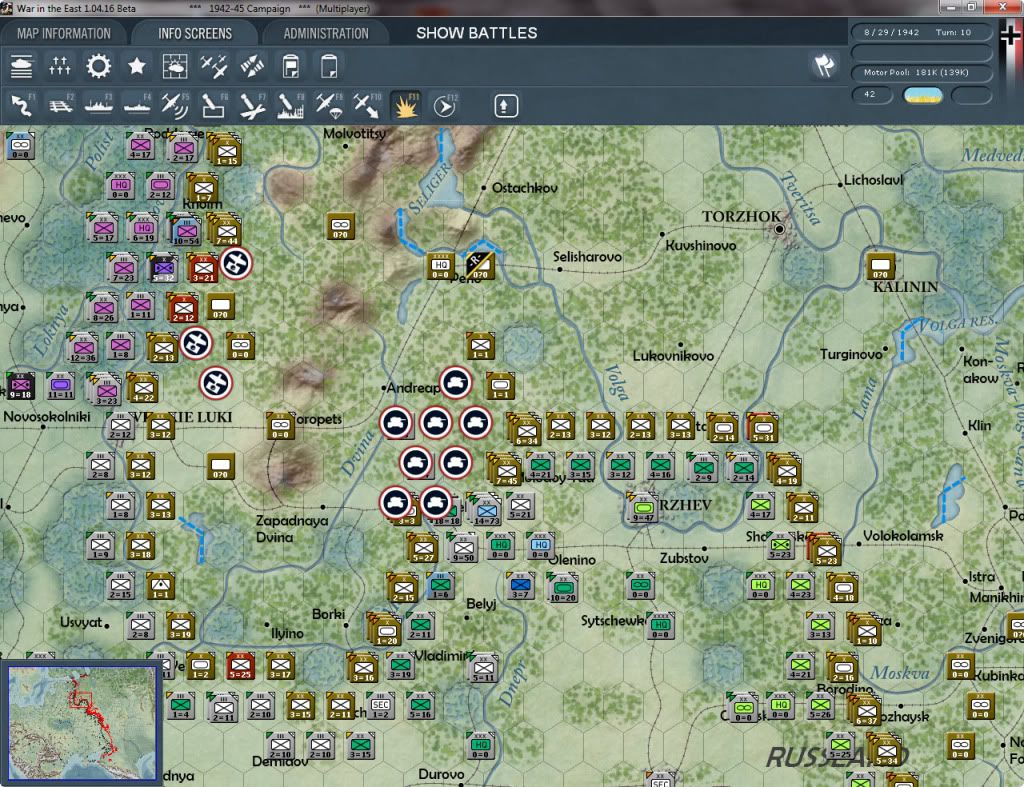
Task: Click the TORZHOK city marker
Action: coord(779,229)
